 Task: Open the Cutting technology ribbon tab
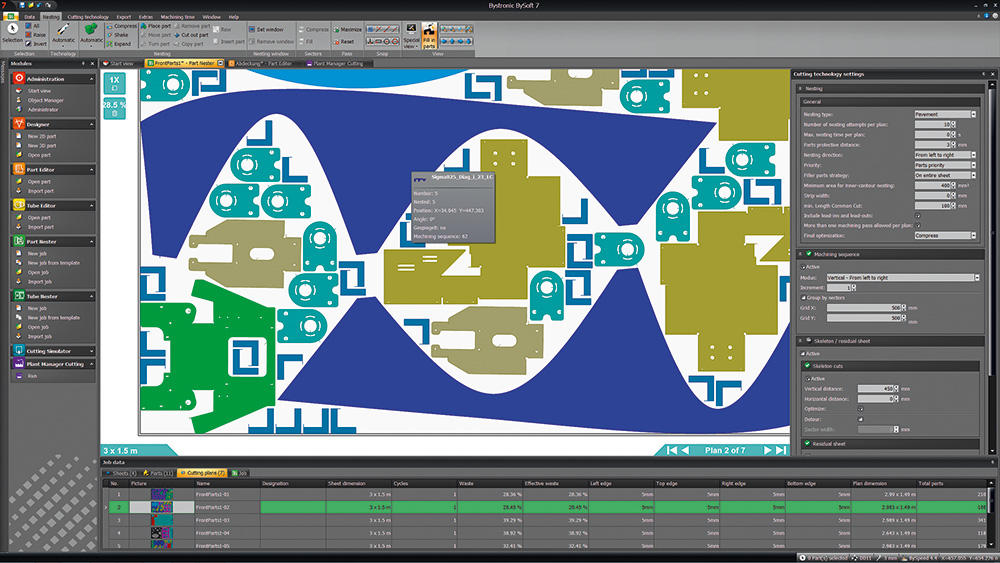click(88, 17)
